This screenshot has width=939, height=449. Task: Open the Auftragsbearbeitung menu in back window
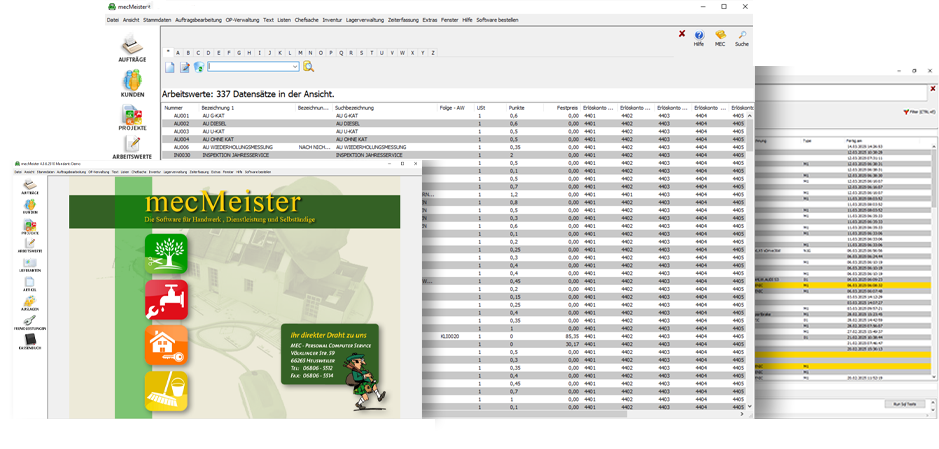coord(199,20)
